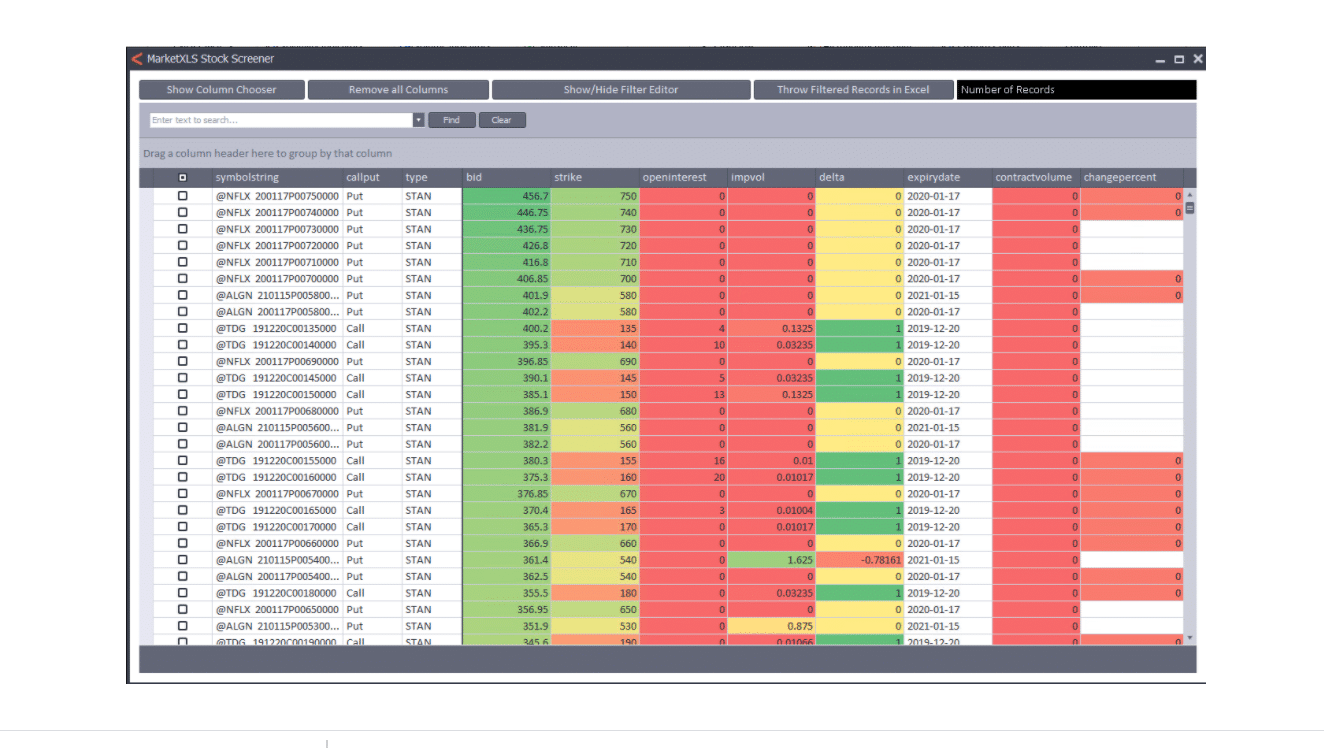The image size is (1324, 748).
Task: Sort by type column header
Action: pyautogui.click(x=432, y=178)
